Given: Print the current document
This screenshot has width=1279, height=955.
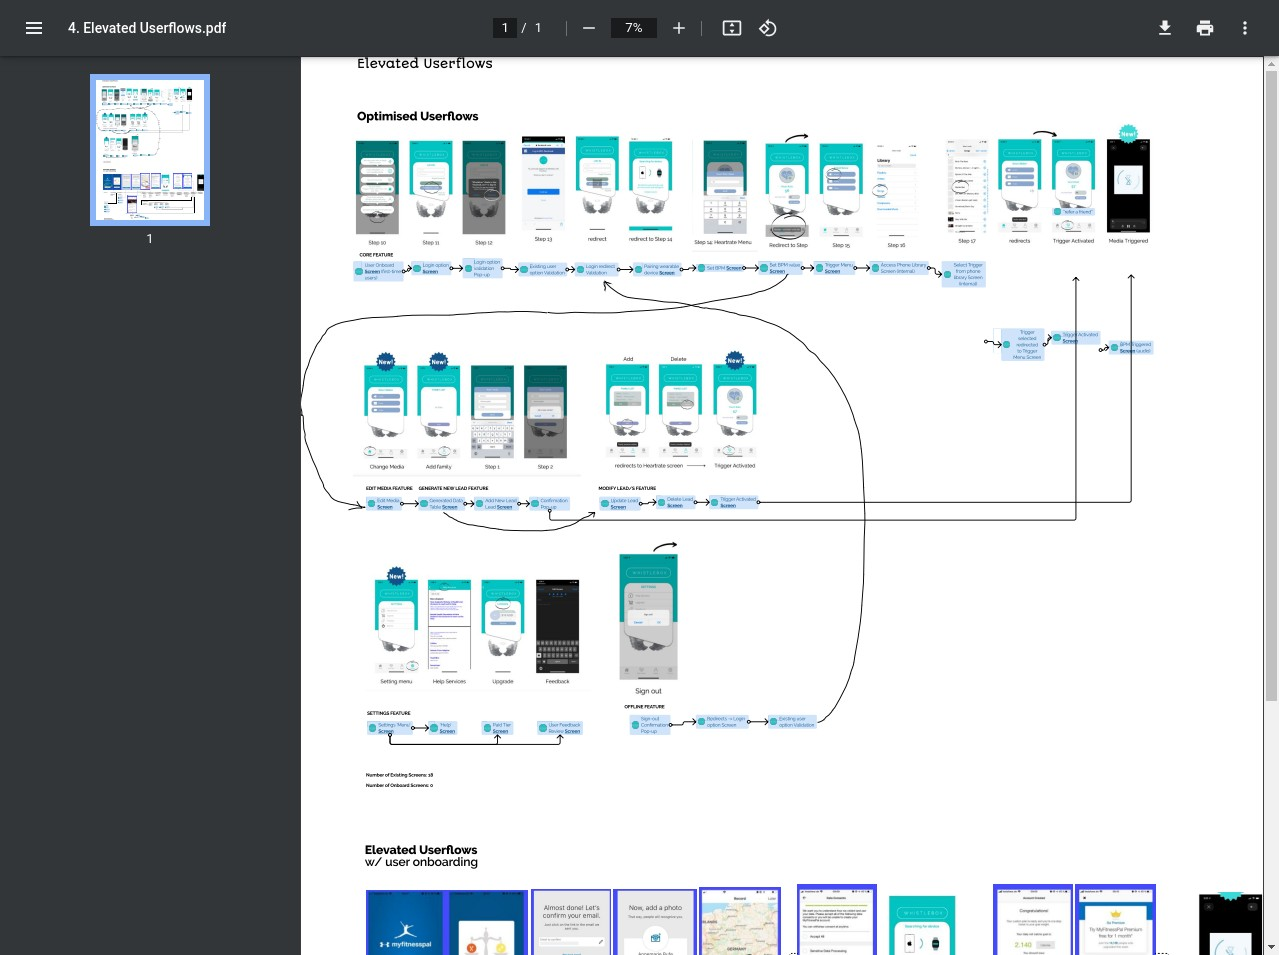Looking at the screenshot, I should coord(1204,28).
